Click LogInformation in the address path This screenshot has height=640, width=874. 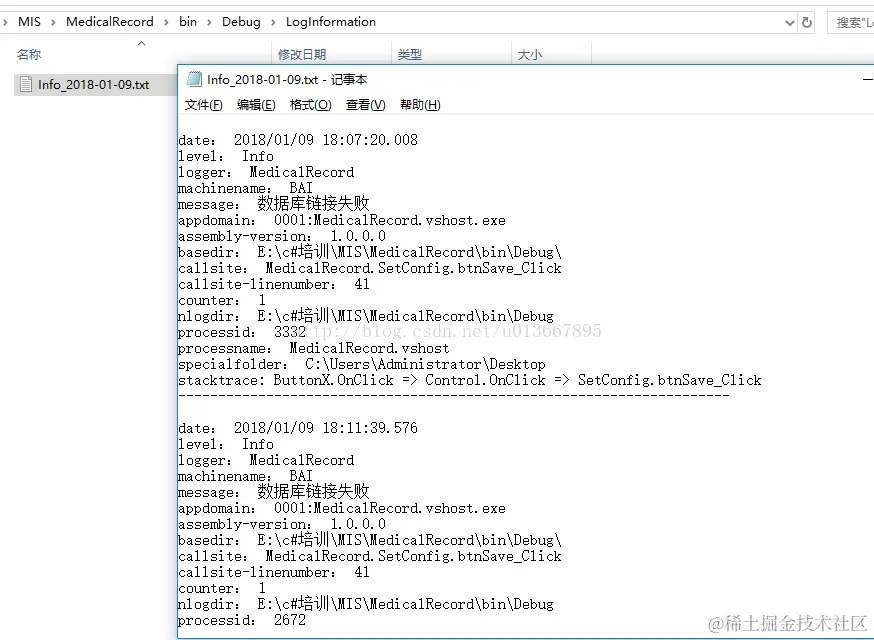(331, 22)
